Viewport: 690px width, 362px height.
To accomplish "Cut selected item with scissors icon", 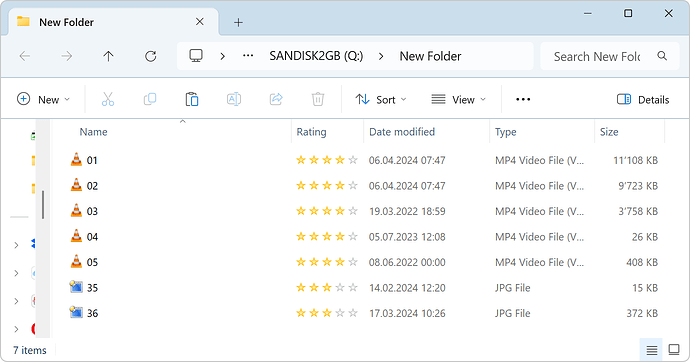I will [108, 99].
